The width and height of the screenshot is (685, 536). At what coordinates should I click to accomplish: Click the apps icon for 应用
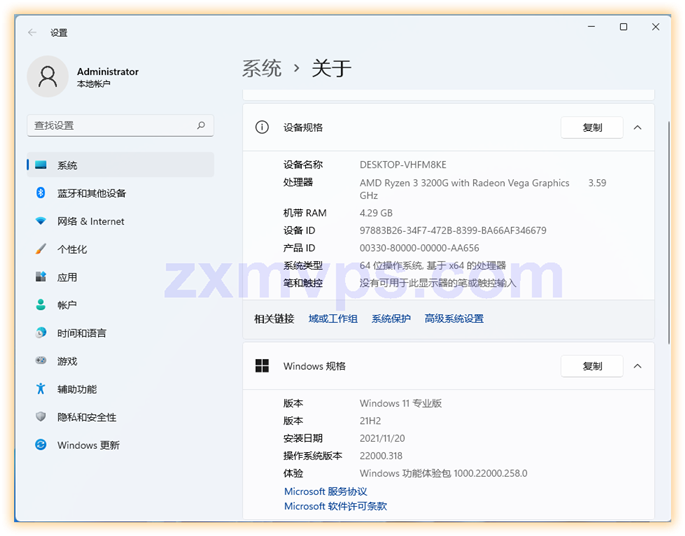click(41, 277)
